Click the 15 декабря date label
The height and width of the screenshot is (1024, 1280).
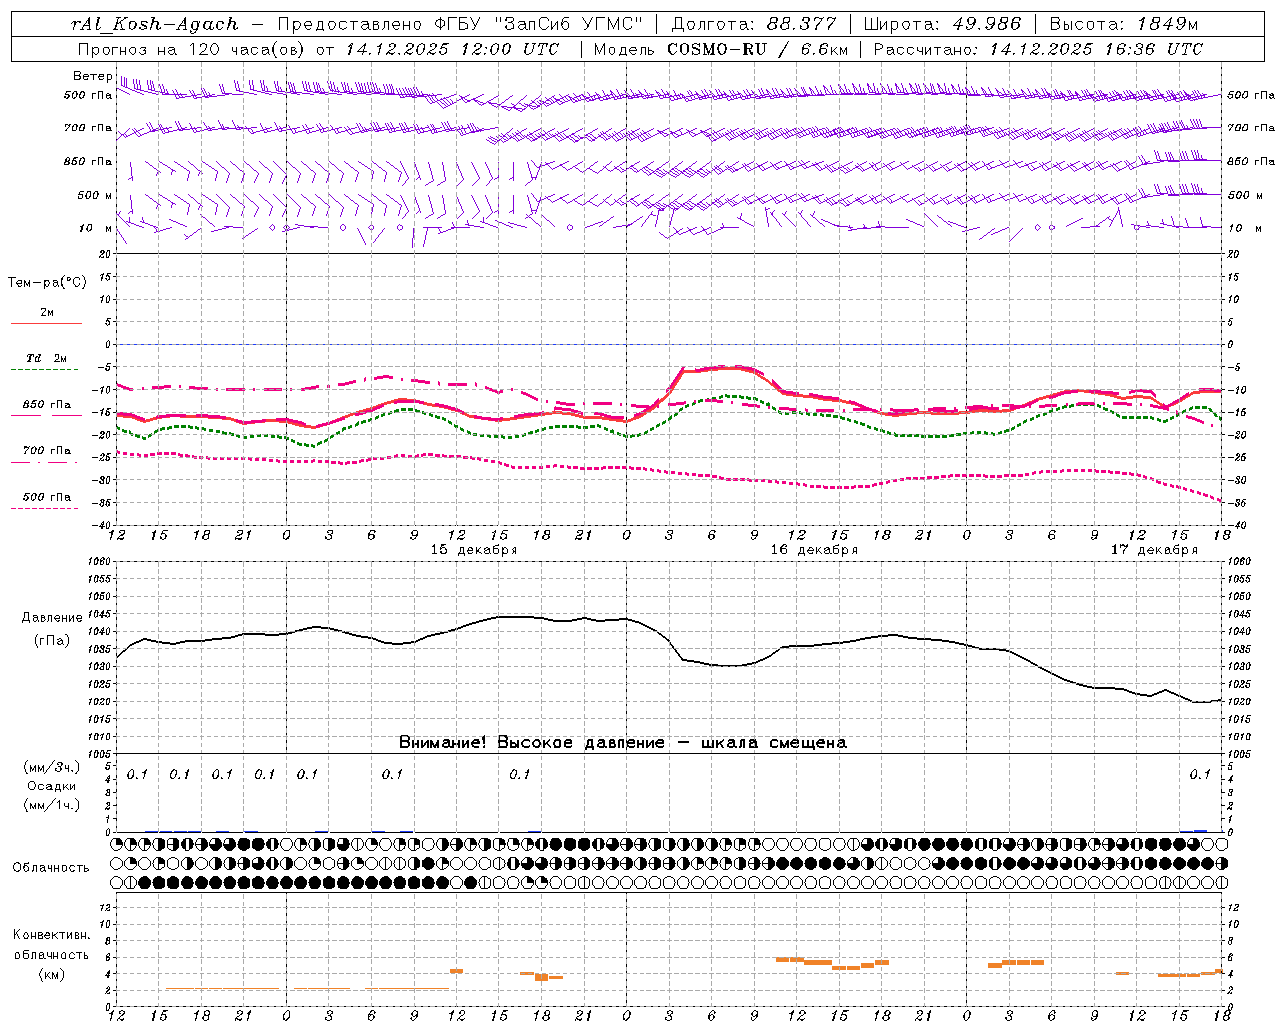tap(474, 550)
